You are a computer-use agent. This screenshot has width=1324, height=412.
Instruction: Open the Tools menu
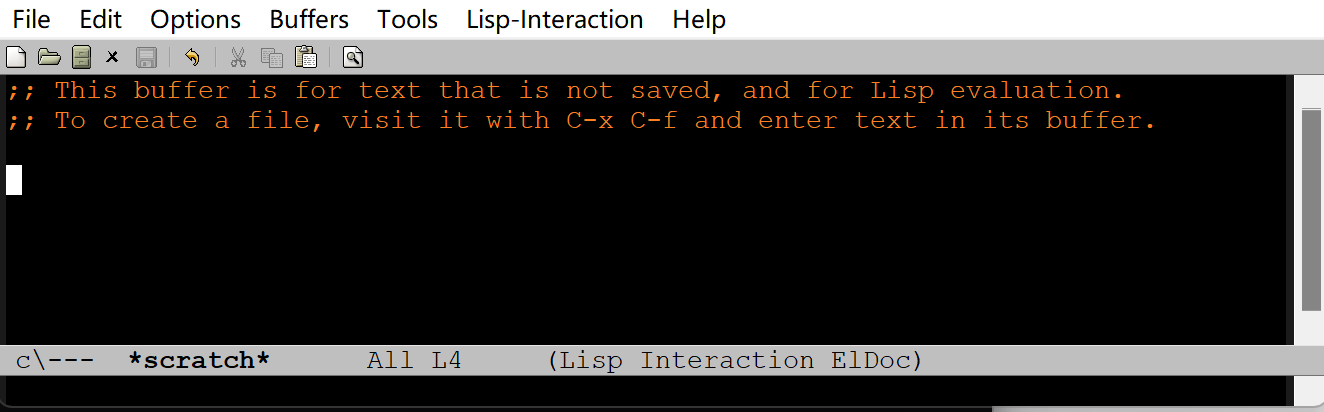click(x=408, y=19)
